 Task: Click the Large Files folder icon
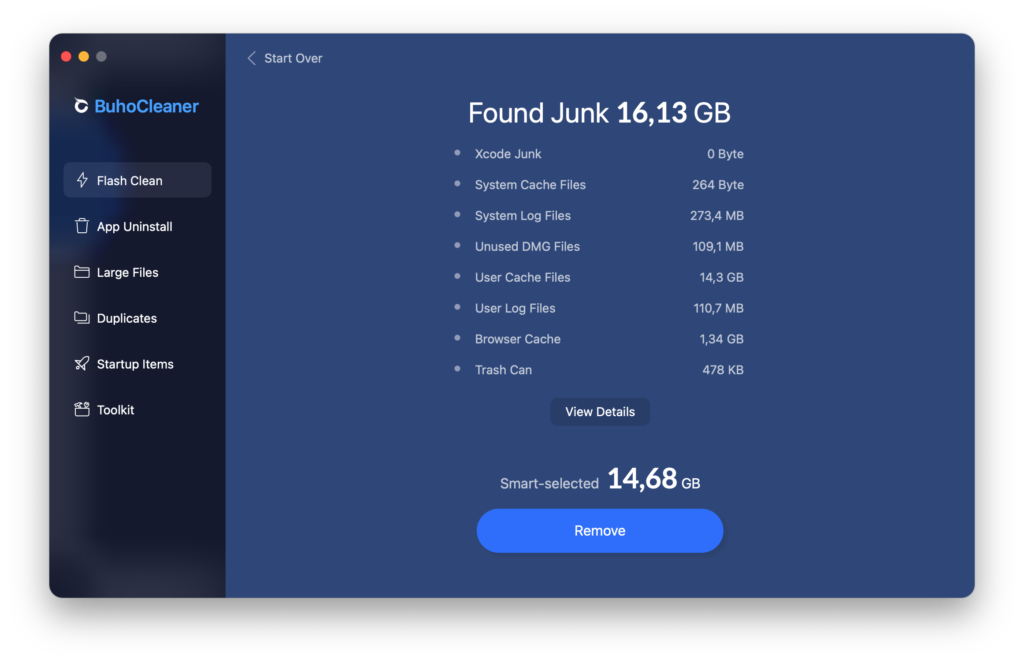tap(82, 272)
